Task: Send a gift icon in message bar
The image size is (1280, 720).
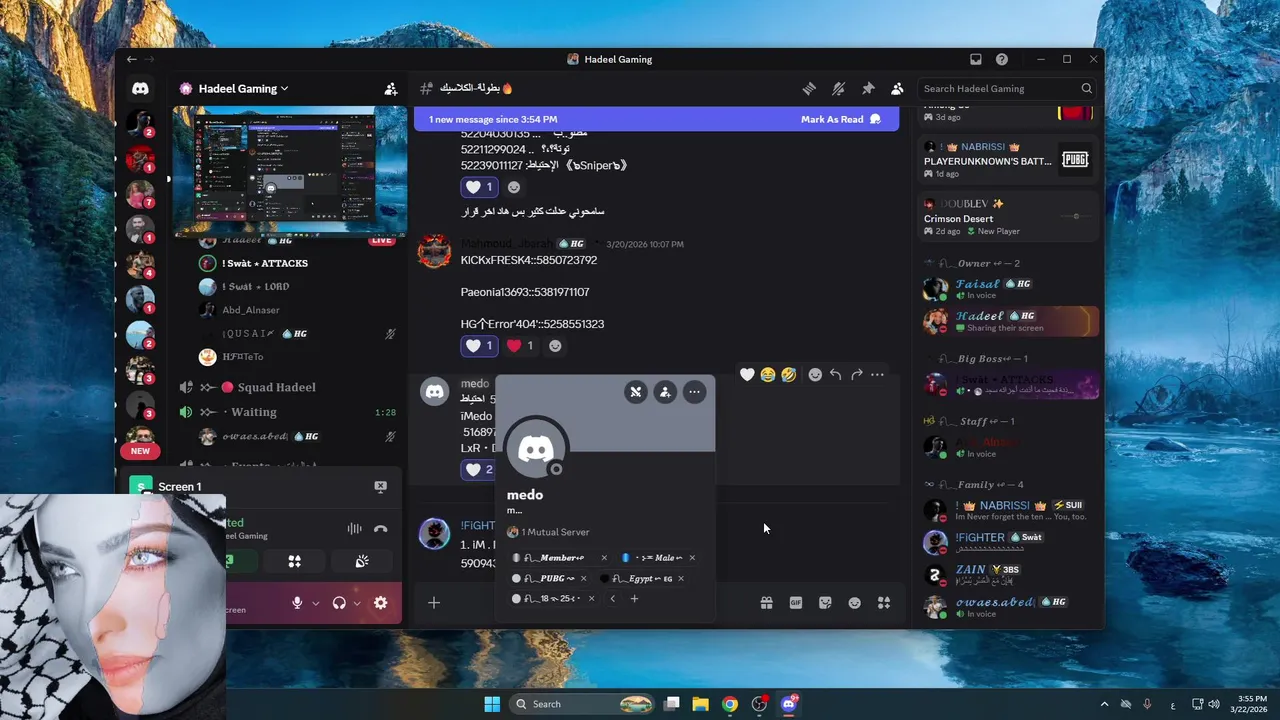Action: click(766, 603)
